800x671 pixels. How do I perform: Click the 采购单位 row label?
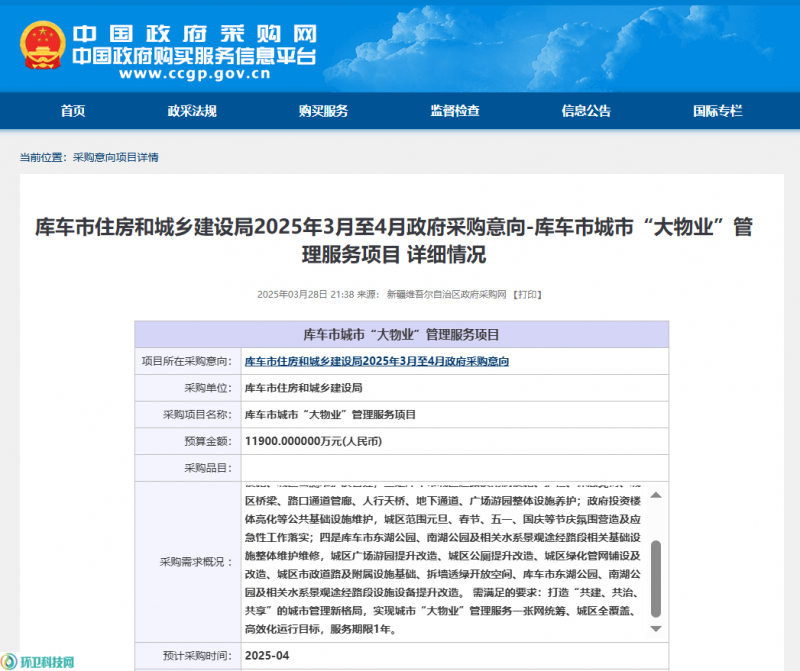[x=208, y=388]
